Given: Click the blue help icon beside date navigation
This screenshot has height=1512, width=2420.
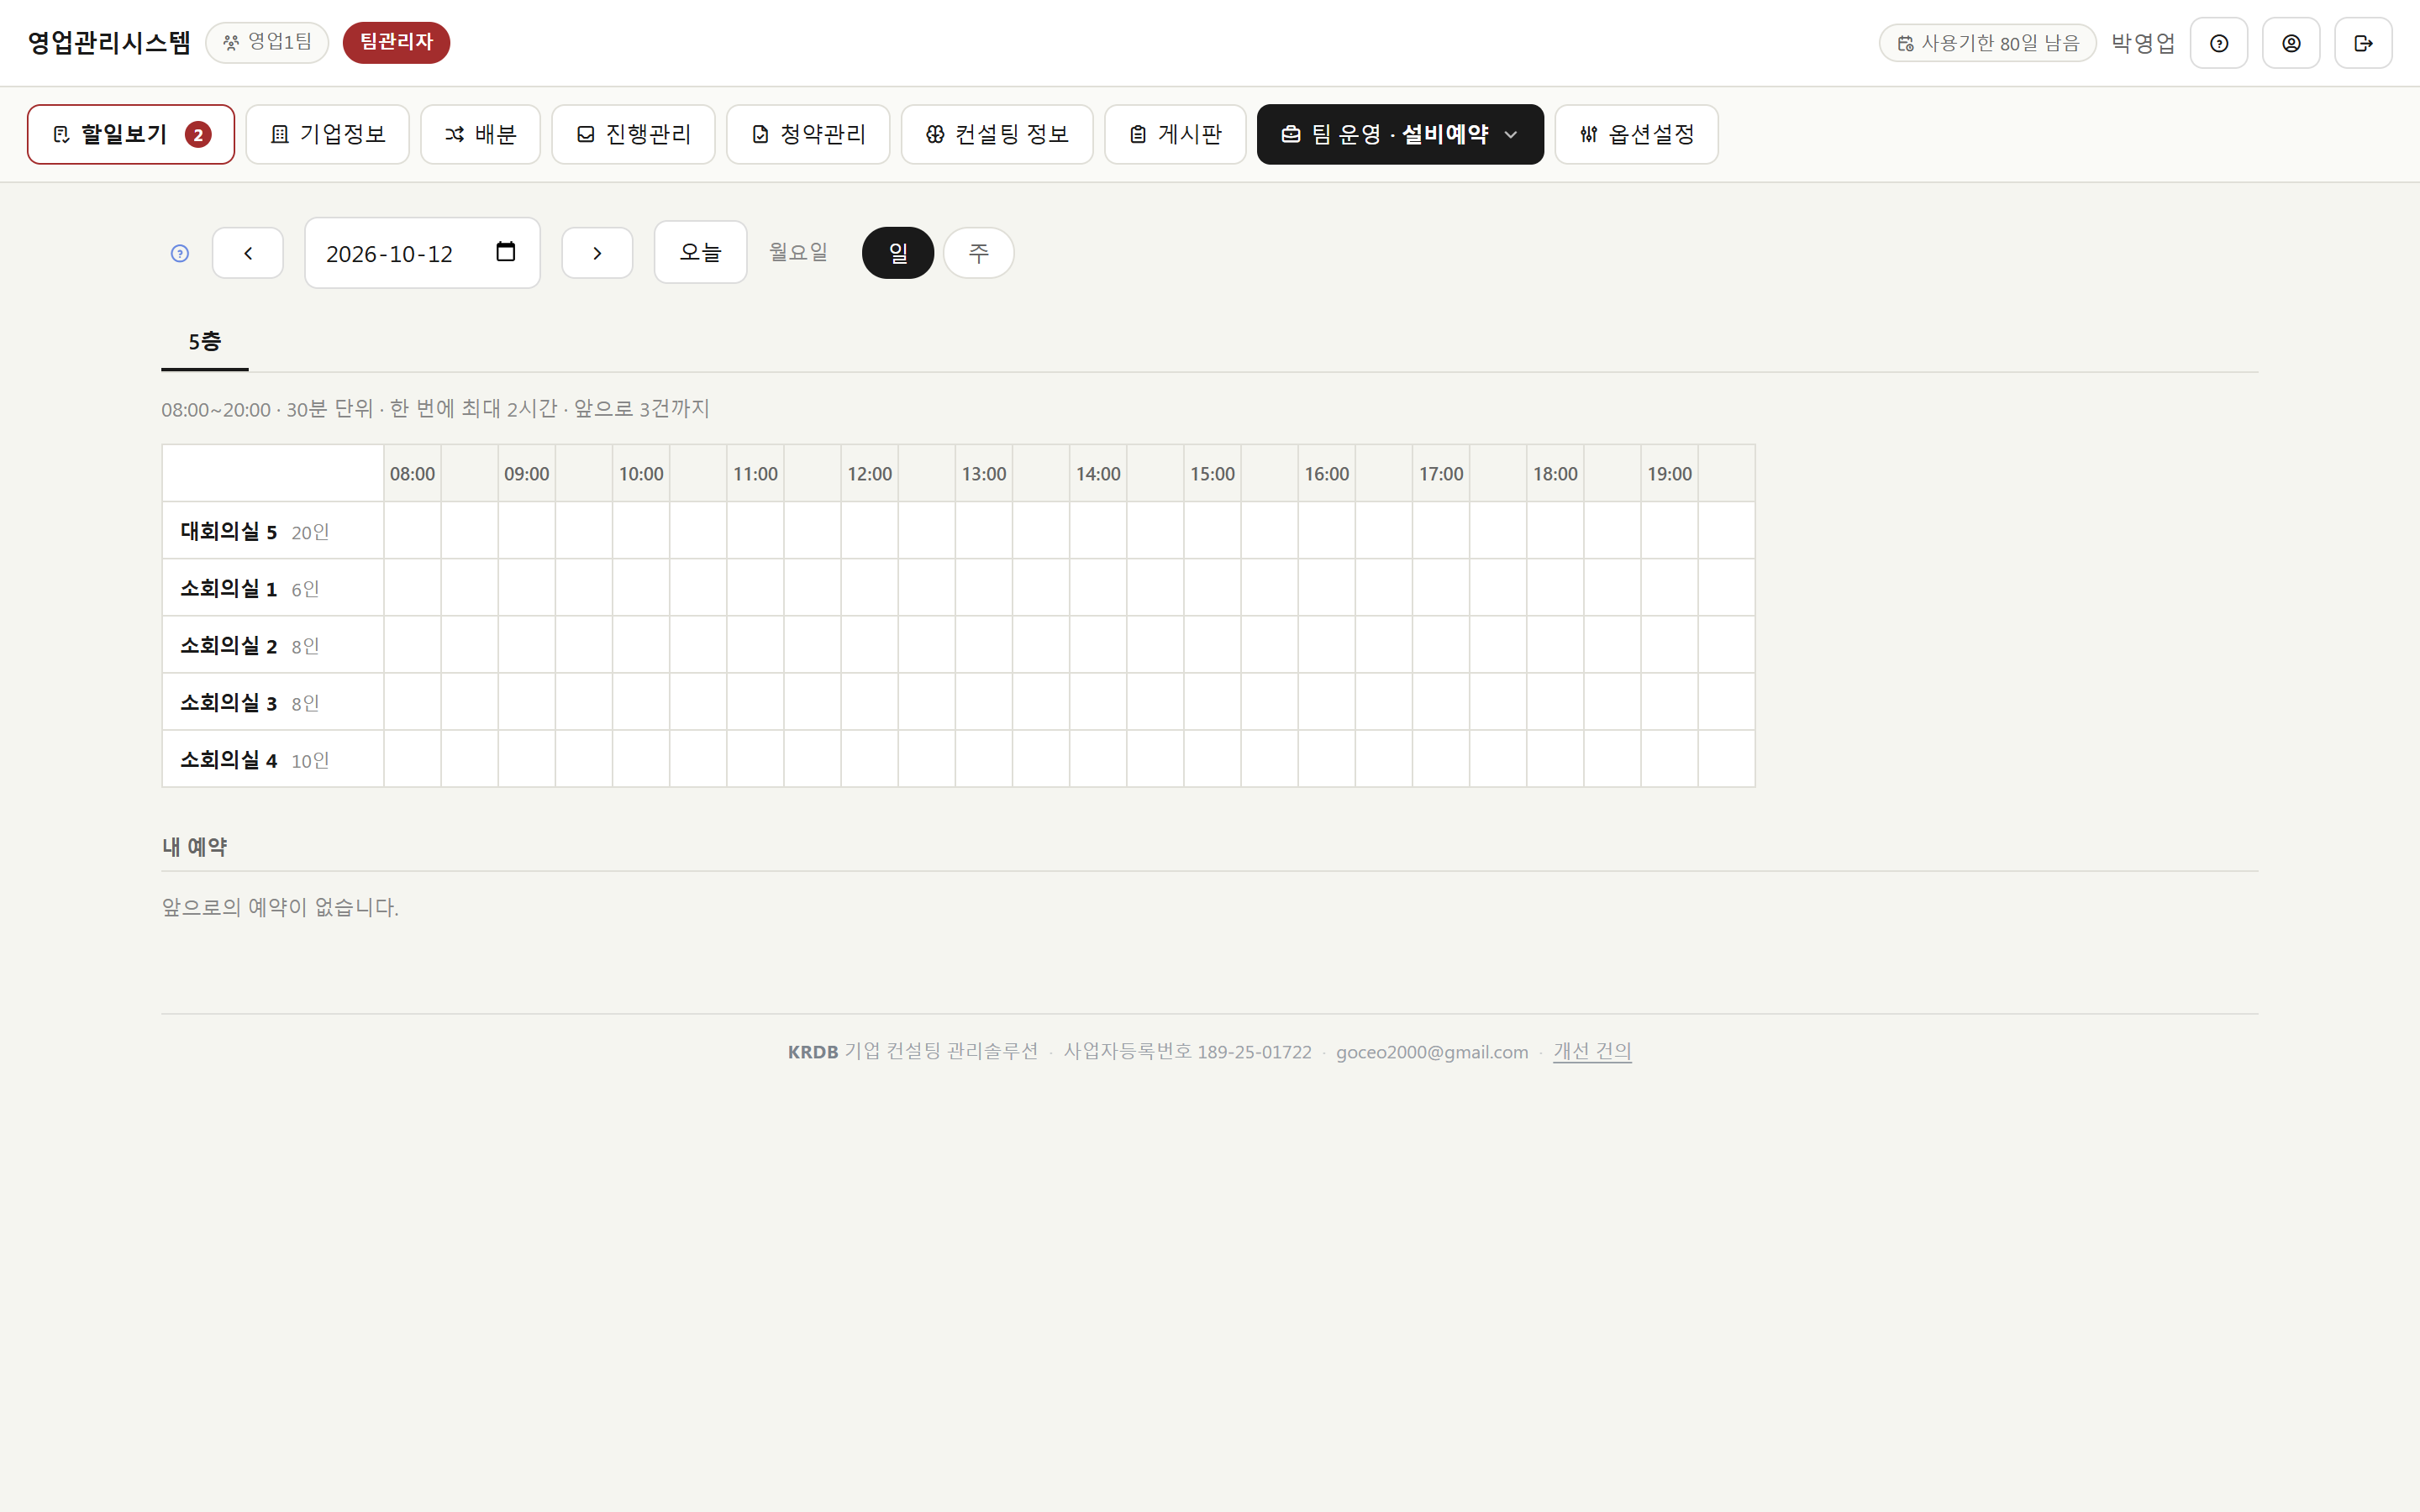Looking at the screenshot, I should pyautogui.click(x=180, y=253).
